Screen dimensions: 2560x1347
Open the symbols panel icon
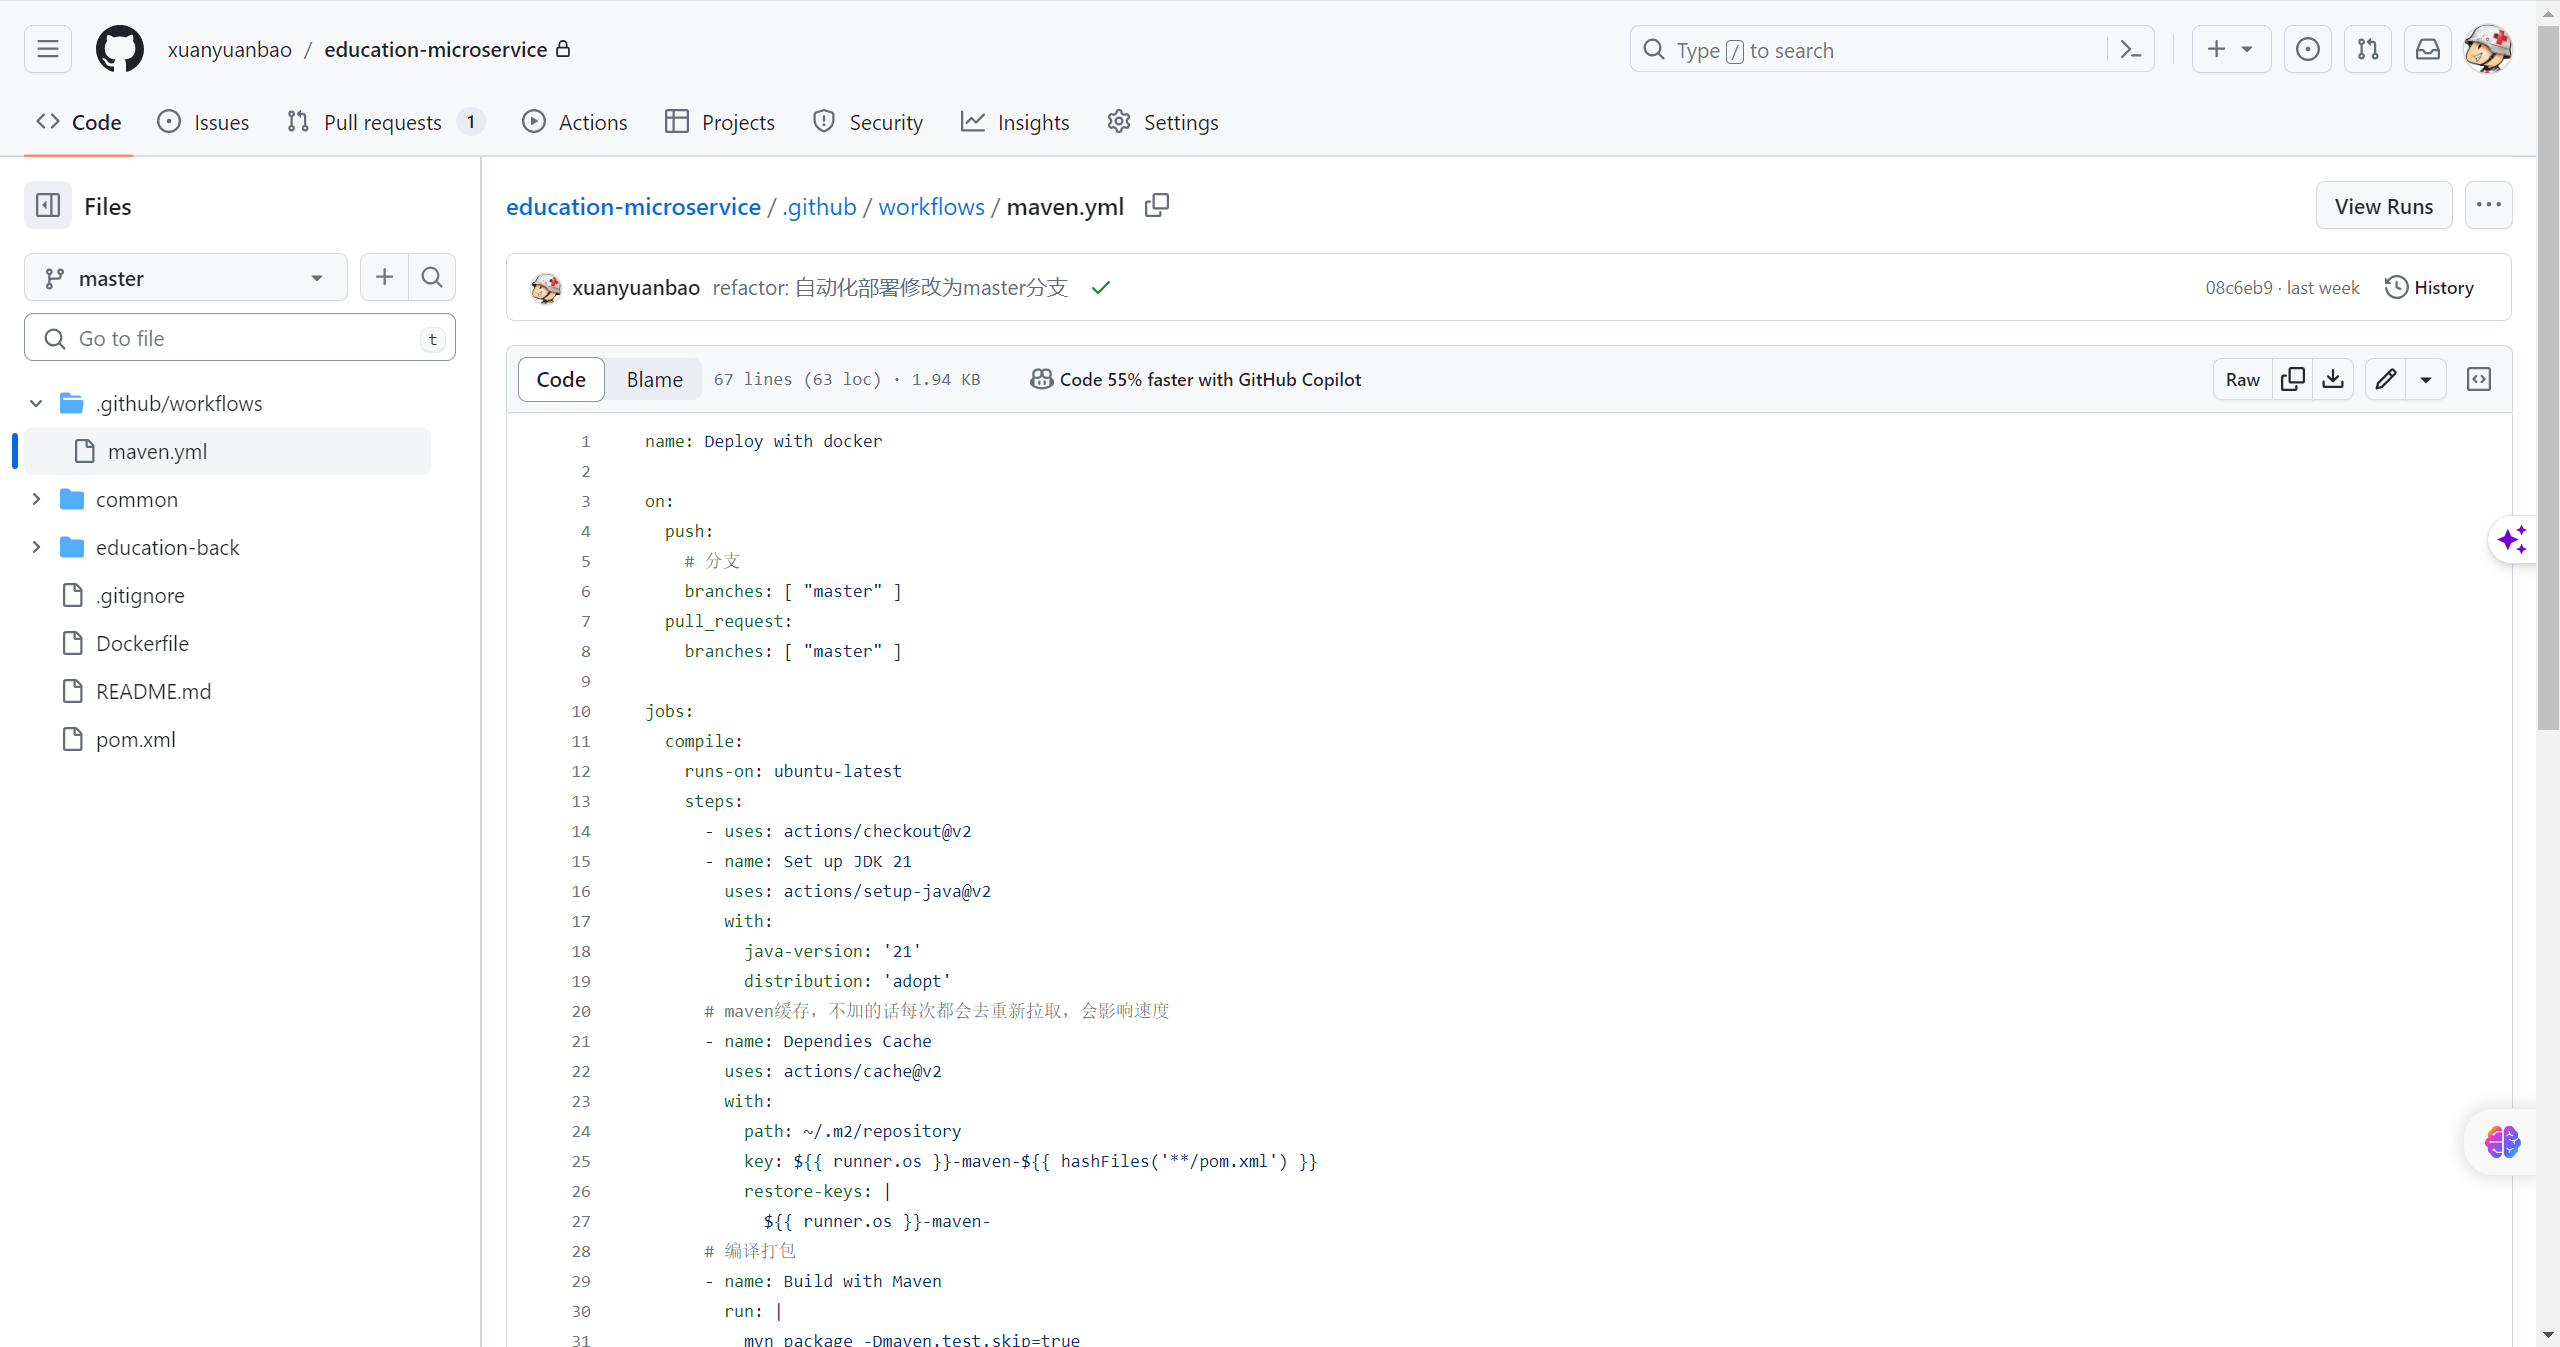(2479, 379)
